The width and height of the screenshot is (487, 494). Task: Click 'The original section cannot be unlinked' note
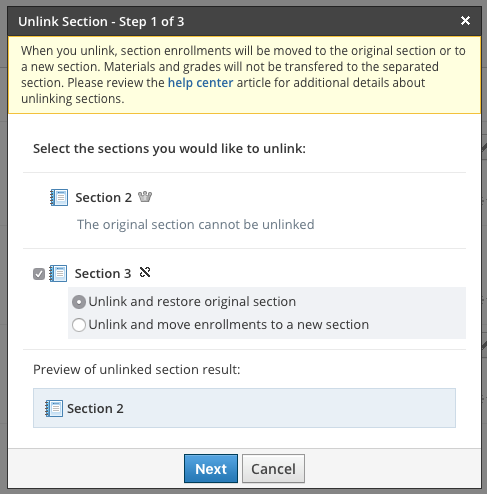[196, 224]
